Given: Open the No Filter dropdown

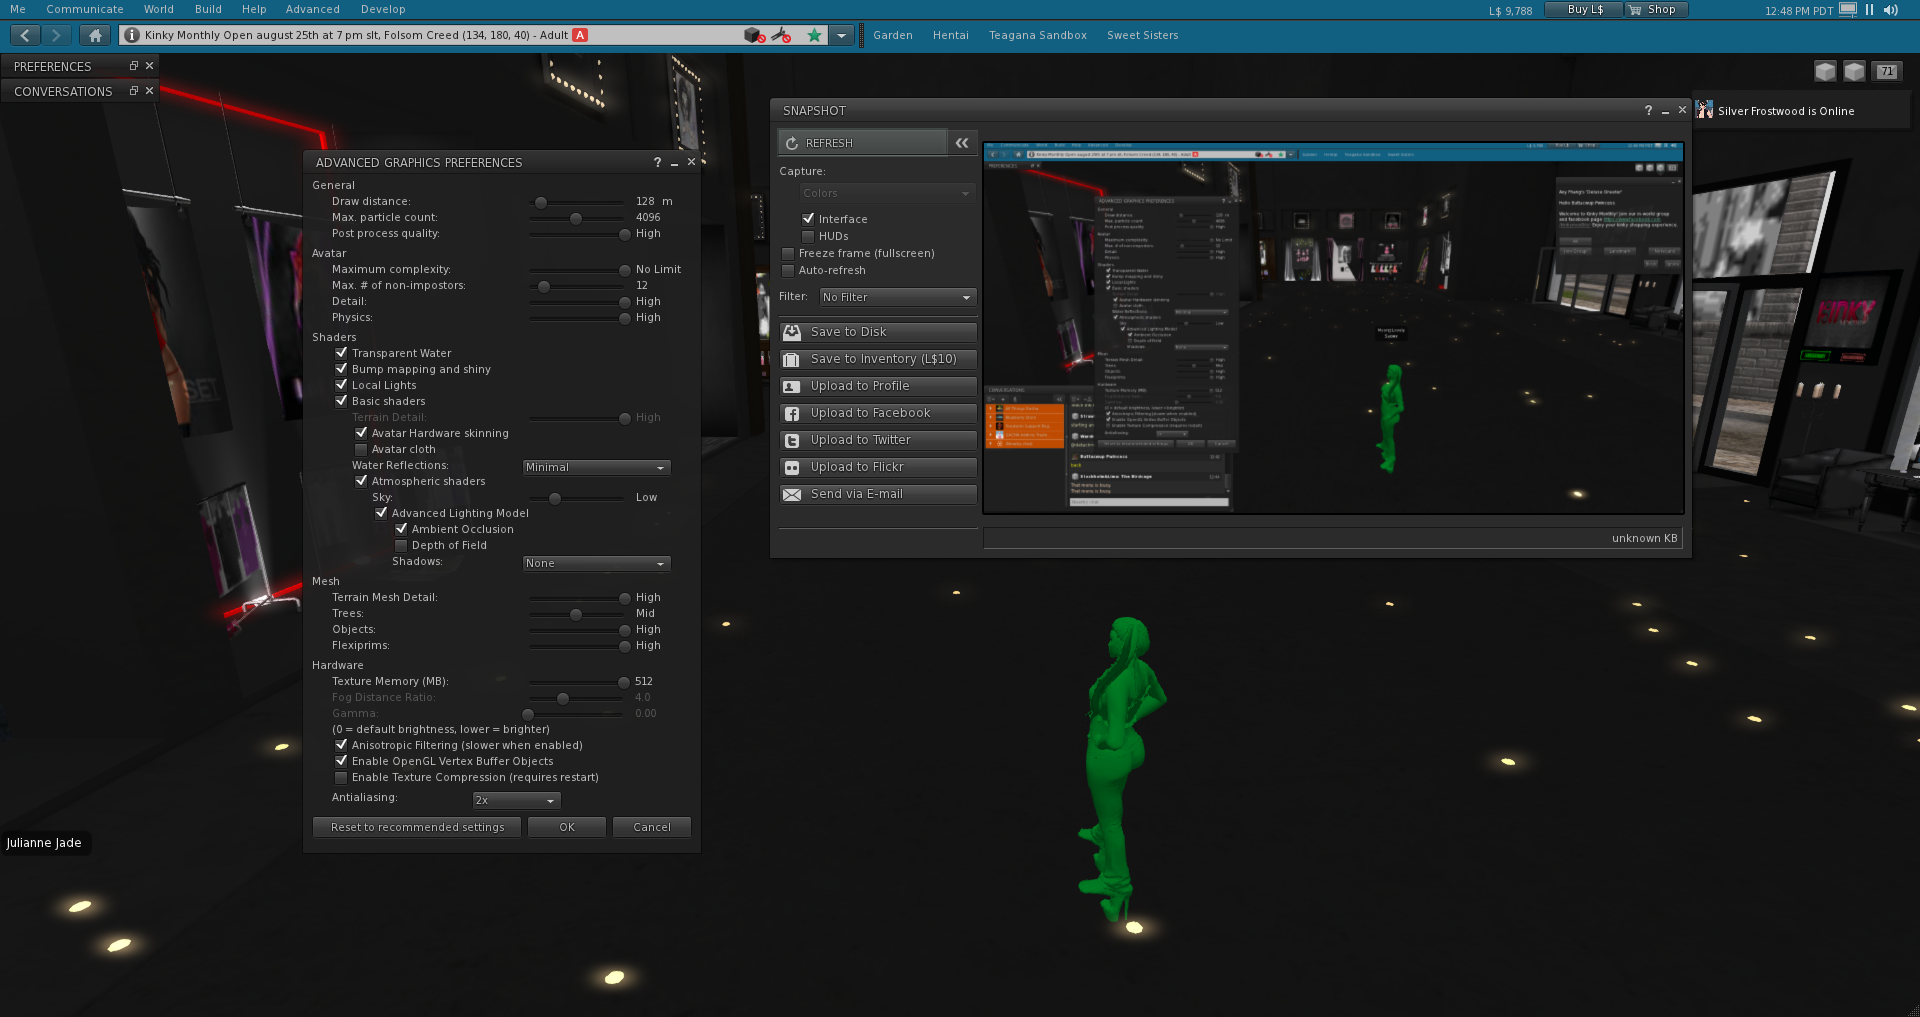Looking at the screenshot, I should click(x=895, y=297).
